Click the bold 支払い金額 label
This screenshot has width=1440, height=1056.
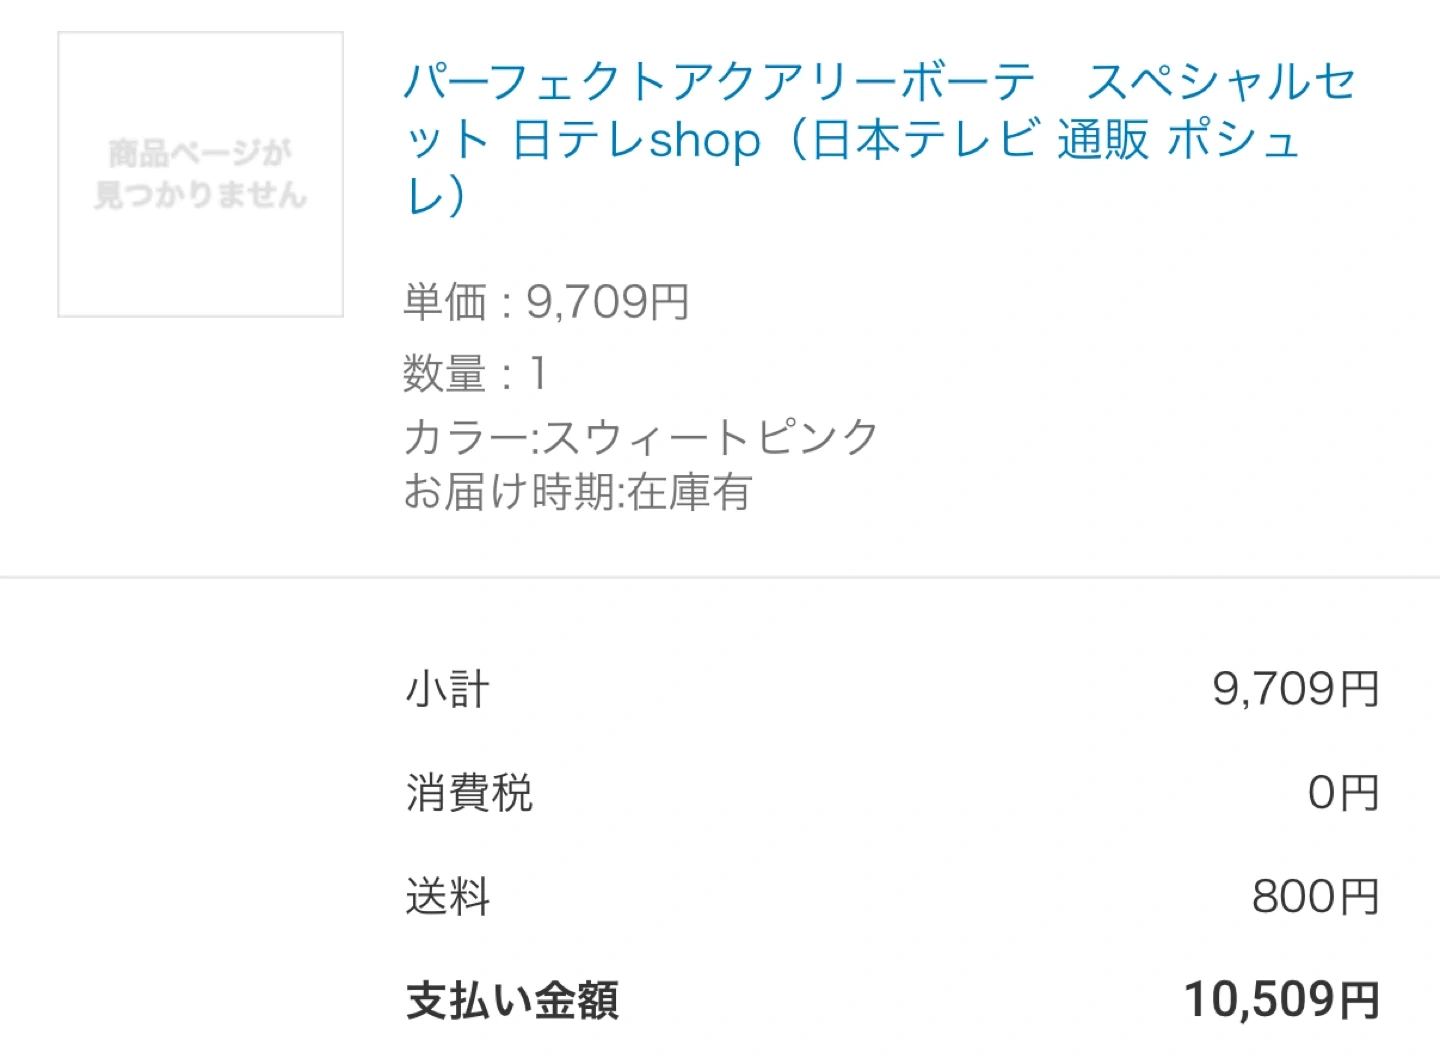(512, 1001)
